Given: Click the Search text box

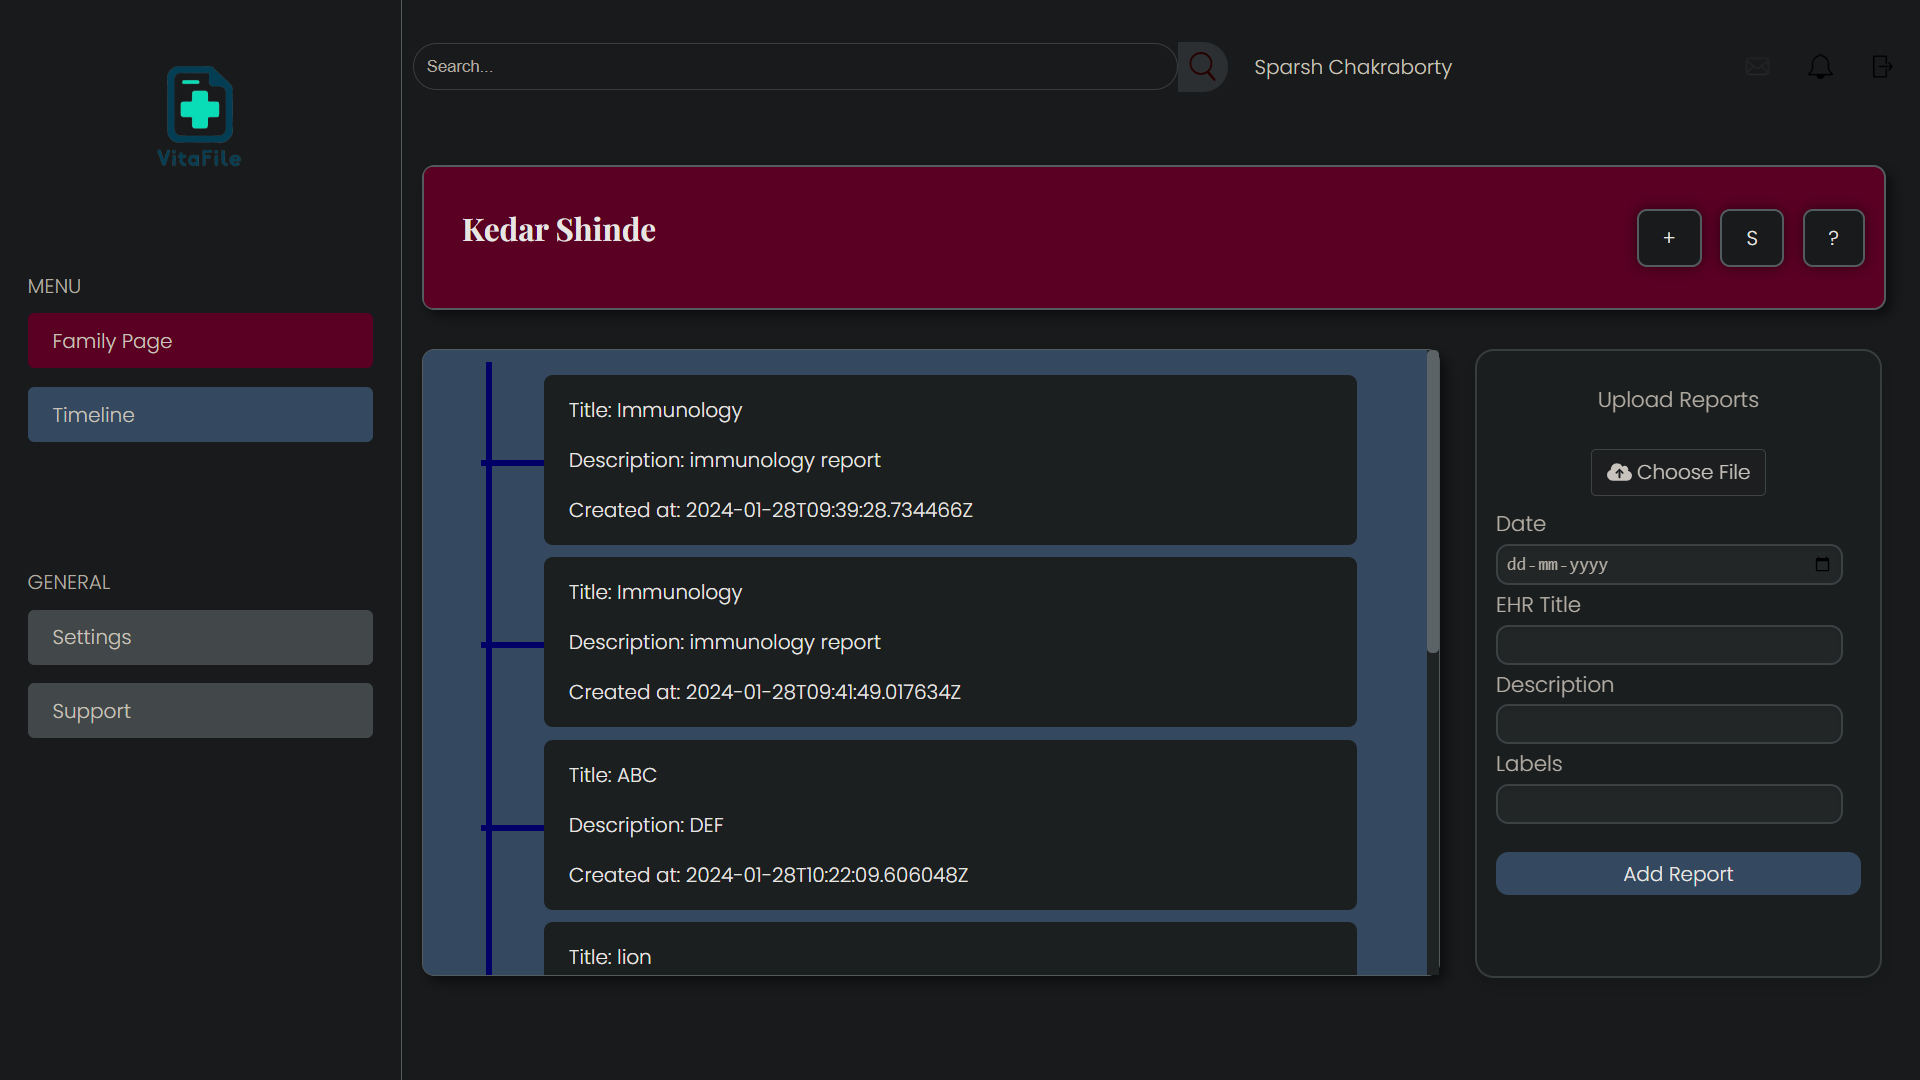Looking at the screenshot, I should click(x=795, y=67).
